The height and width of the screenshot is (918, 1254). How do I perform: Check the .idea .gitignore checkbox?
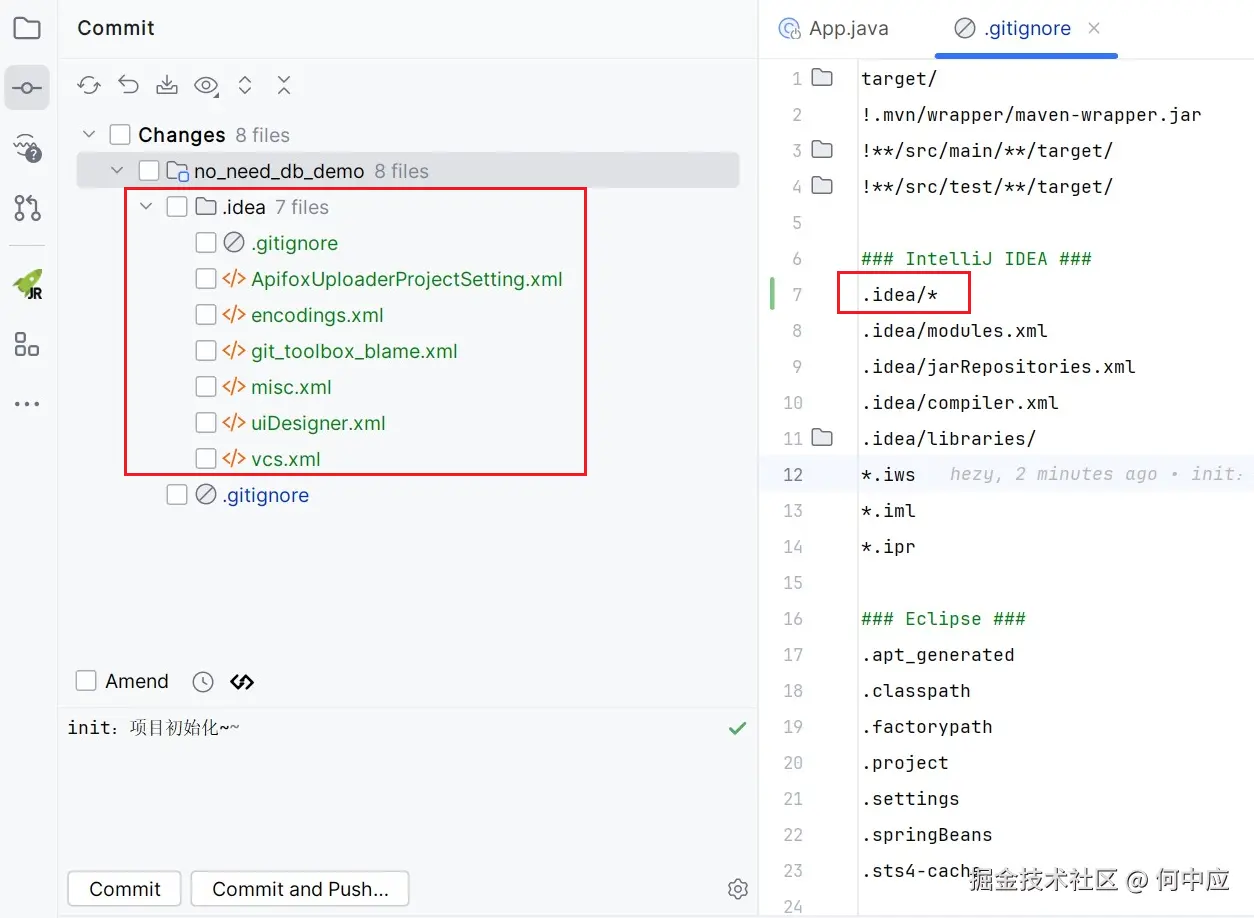pos(206,243)
